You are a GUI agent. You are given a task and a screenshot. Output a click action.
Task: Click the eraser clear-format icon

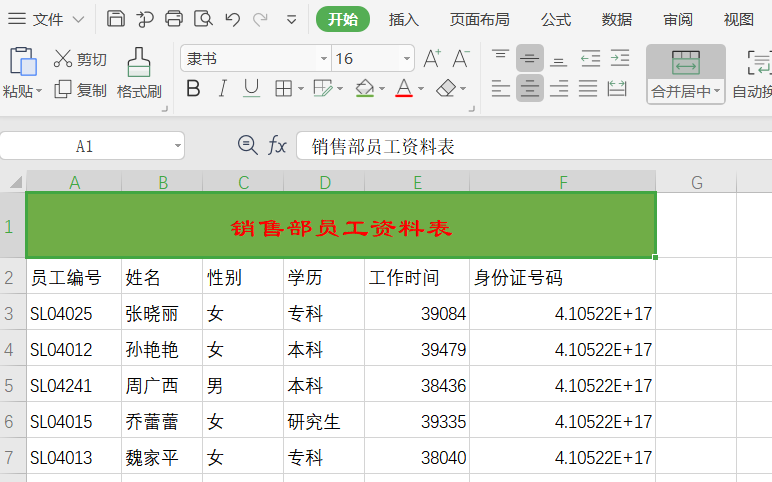446,89
